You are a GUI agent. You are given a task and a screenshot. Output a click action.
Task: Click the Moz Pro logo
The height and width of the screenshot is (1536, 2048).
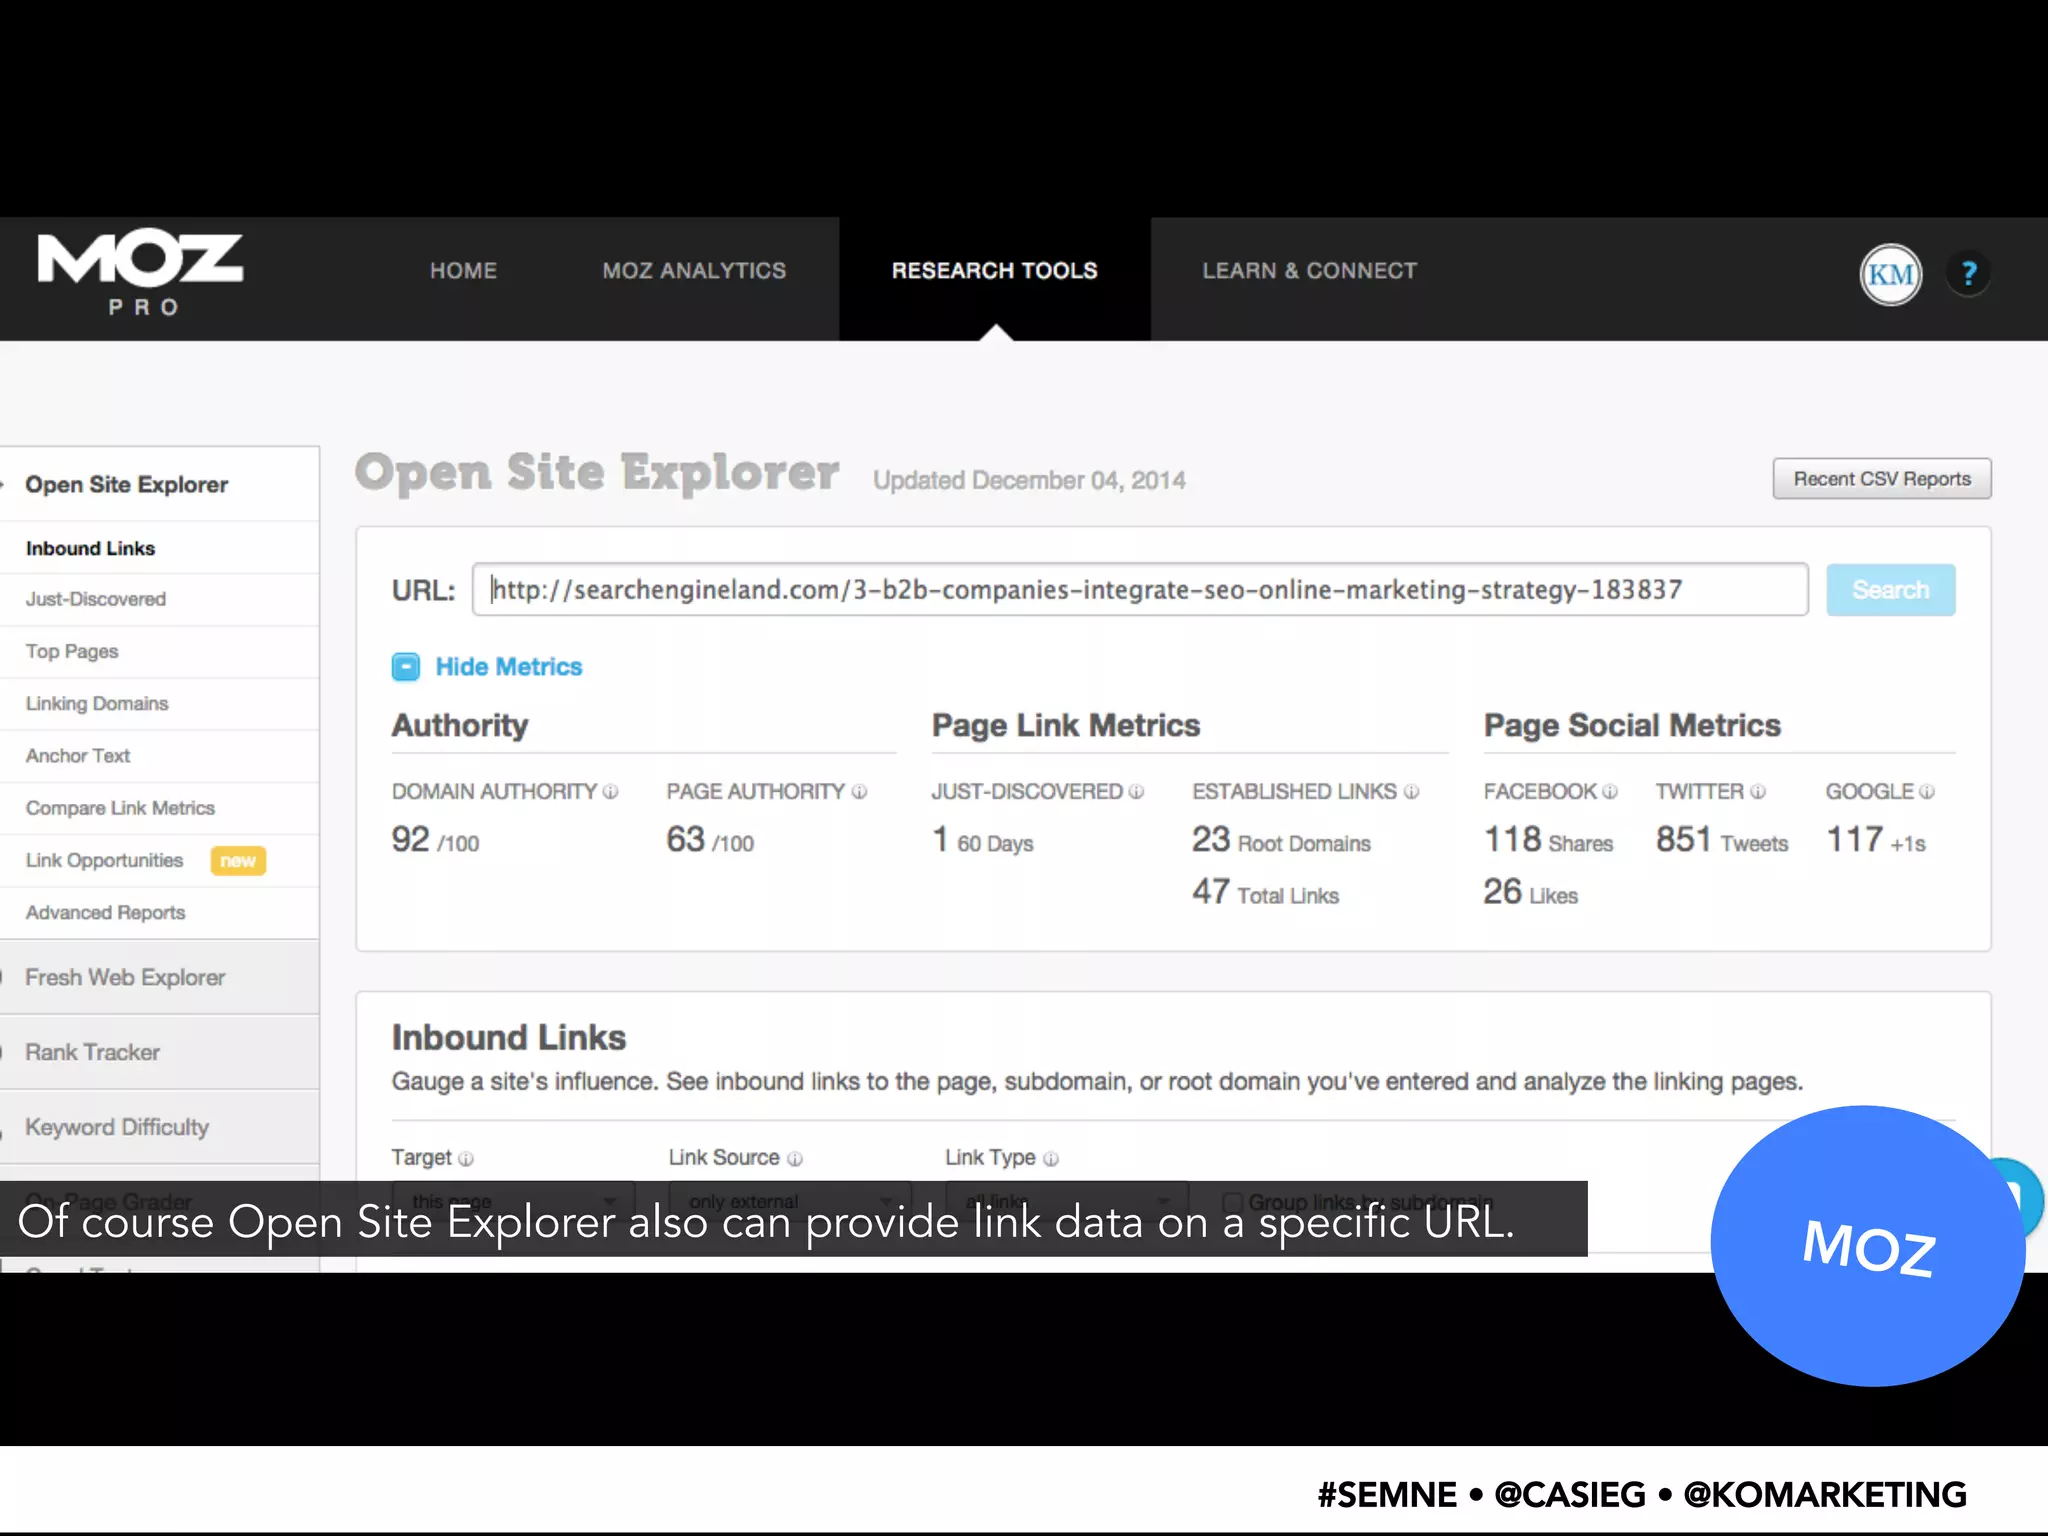coord(140,274)
